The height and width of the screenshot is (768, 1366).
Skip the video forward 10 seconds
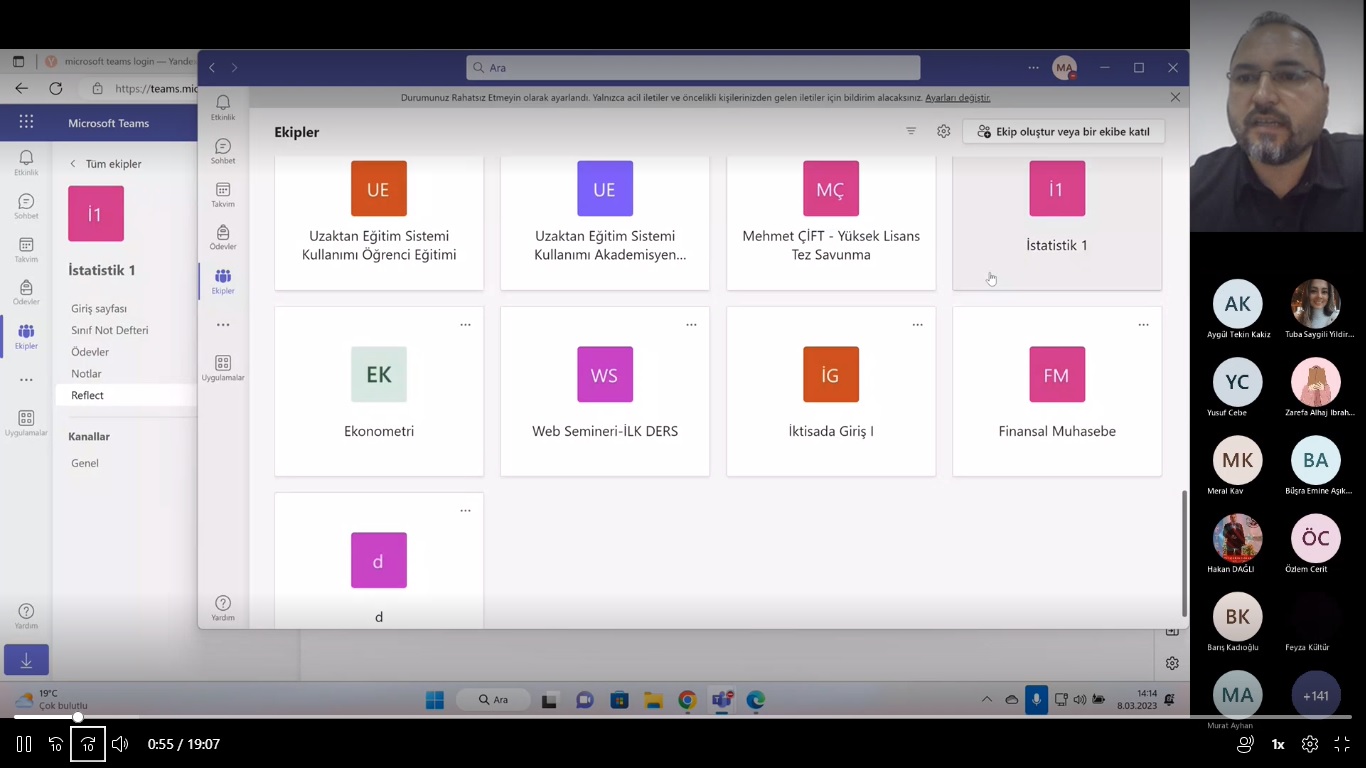[88, 744]
